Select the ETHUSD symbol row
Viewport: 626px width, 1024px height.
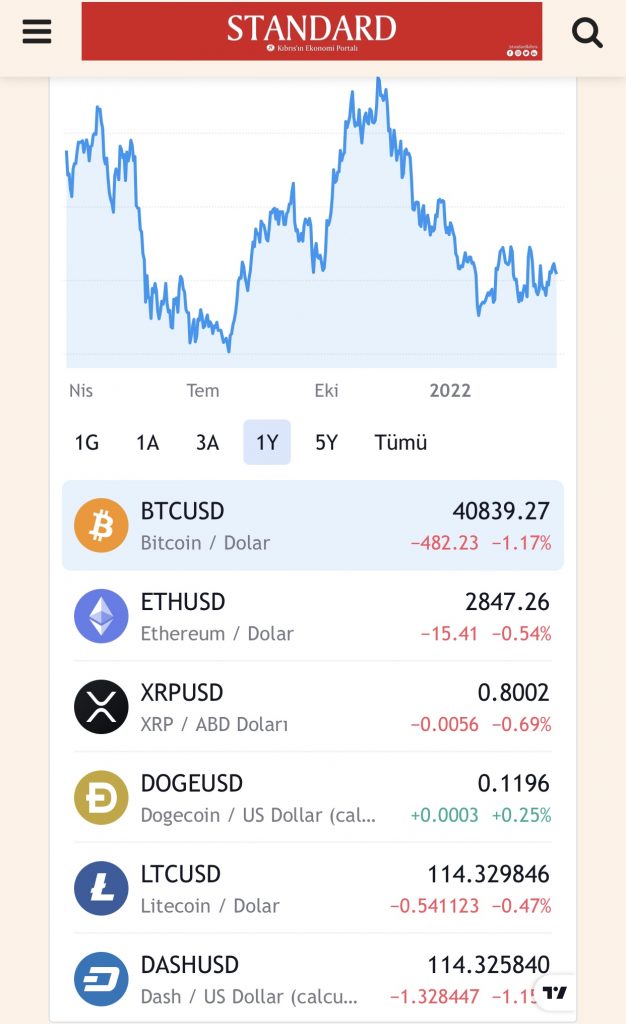[313, 616]
